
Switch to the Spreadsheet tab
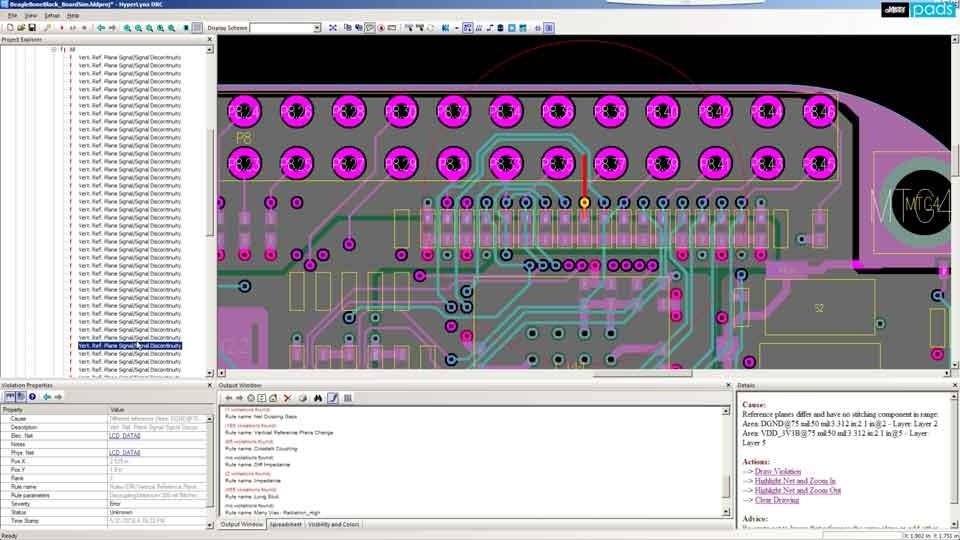[286, 525]
